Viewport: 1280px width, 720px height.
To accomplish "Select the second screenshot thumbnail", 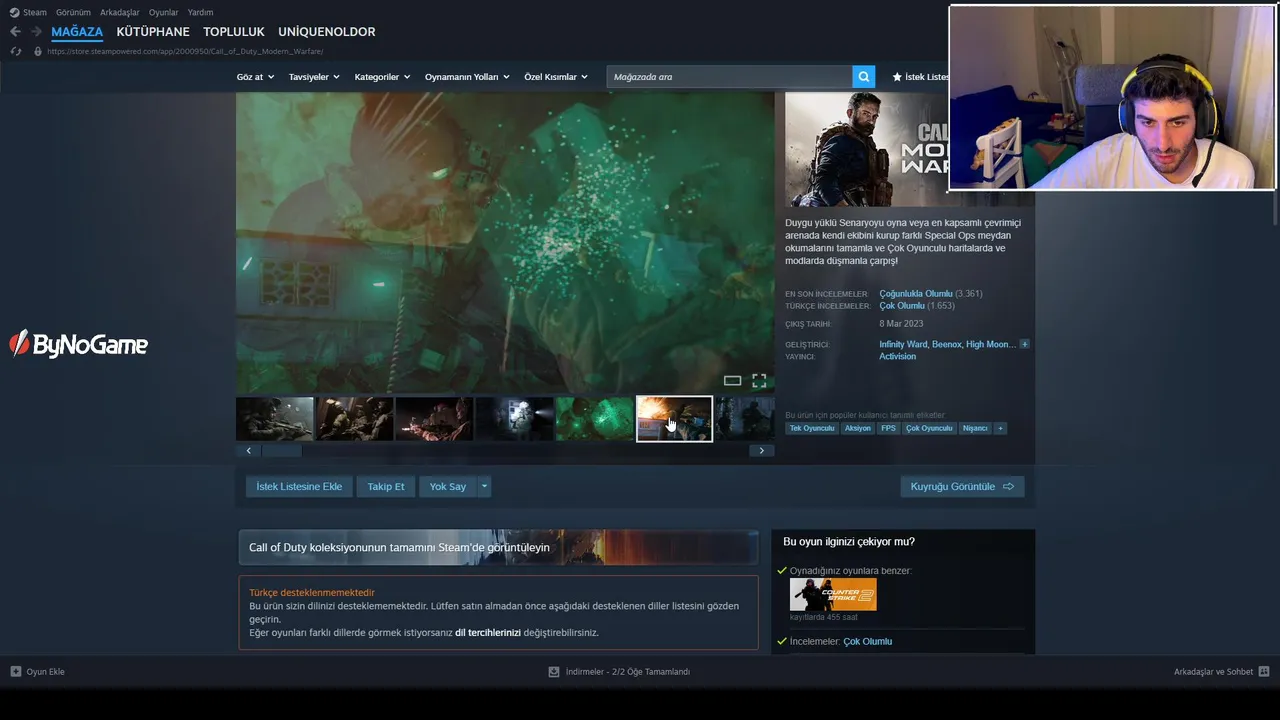I will (355, 419).
